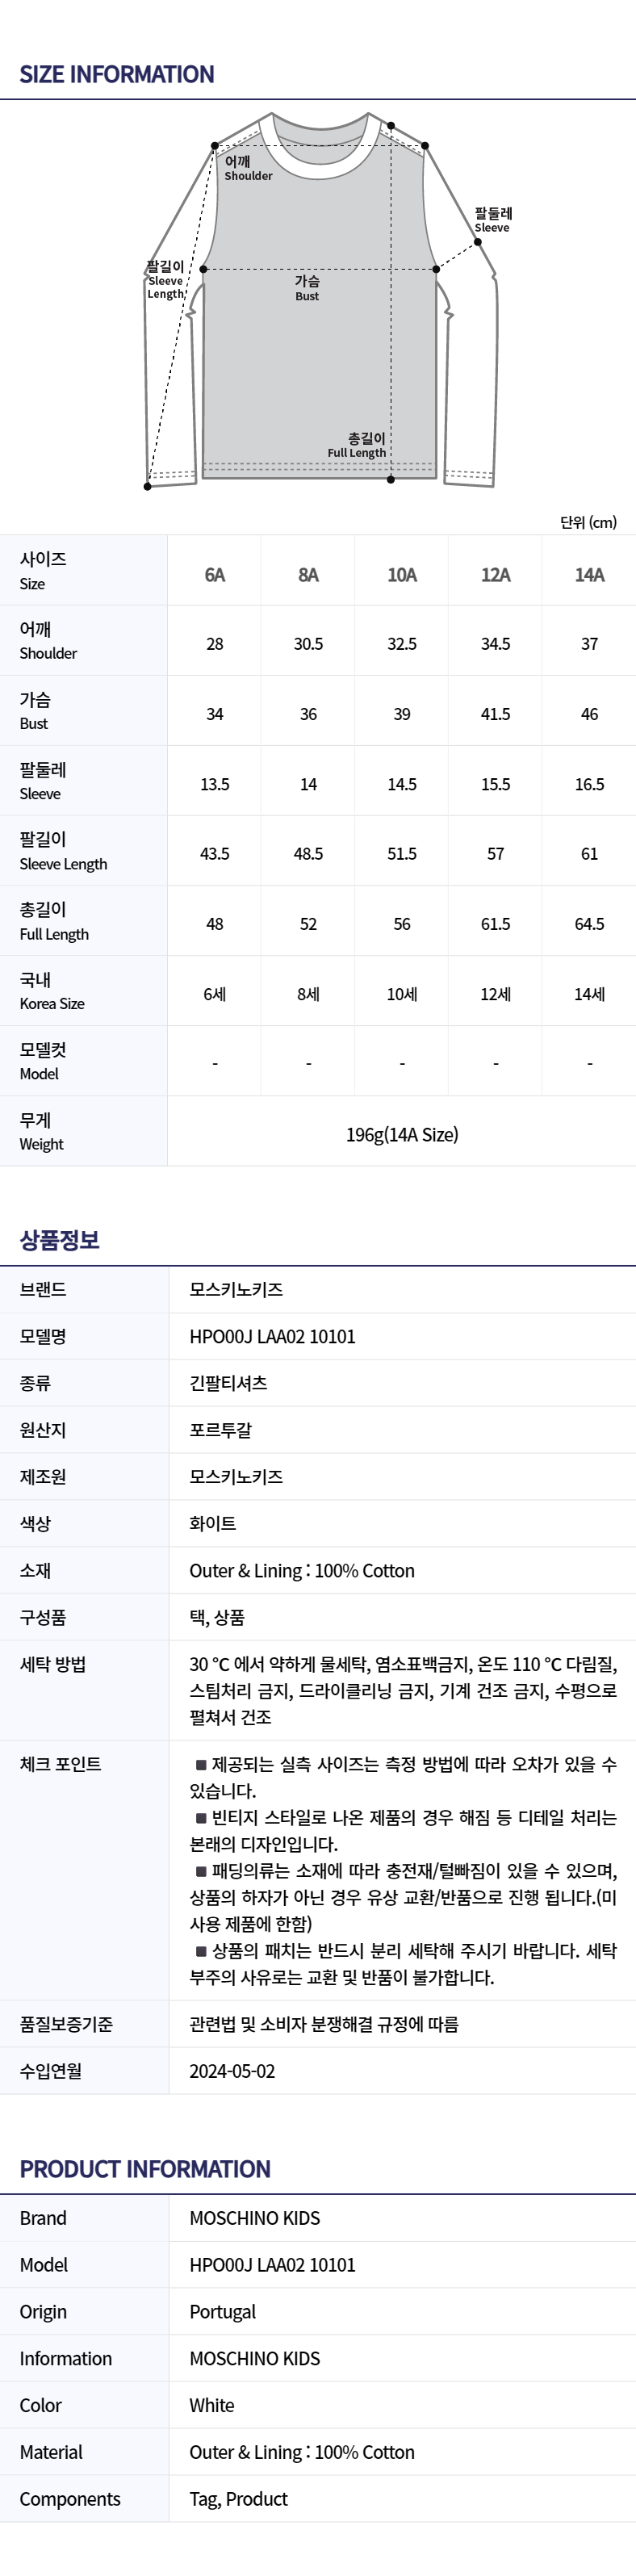The width and height of the screenshot is (636, 2576).
Task: Click the 61.5 full length value for 12A
Action: 496,924
